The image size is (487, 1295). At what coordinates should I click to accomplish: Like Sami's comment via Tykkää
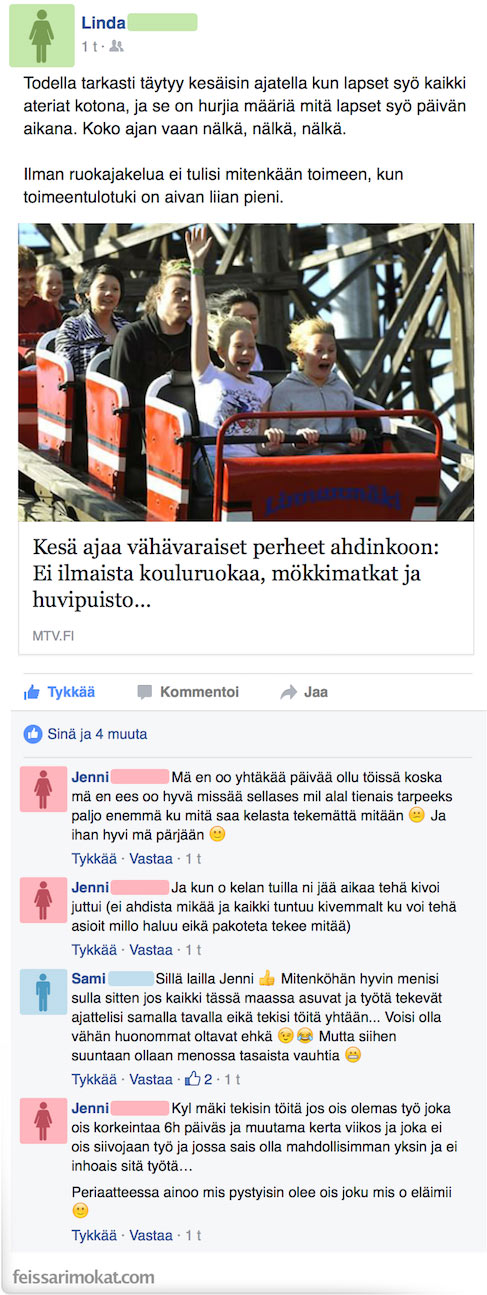tap(92, 1080)
